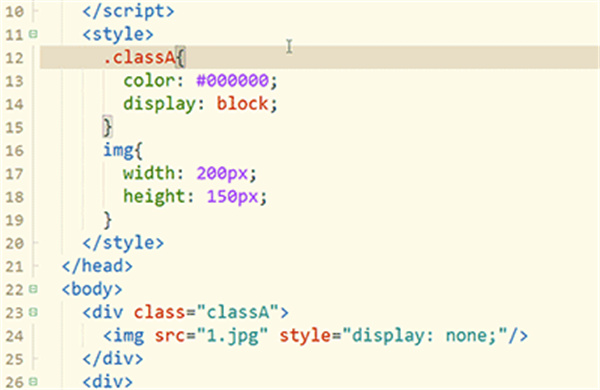Collapse the div classA fold marker

(x=33, y=312)
